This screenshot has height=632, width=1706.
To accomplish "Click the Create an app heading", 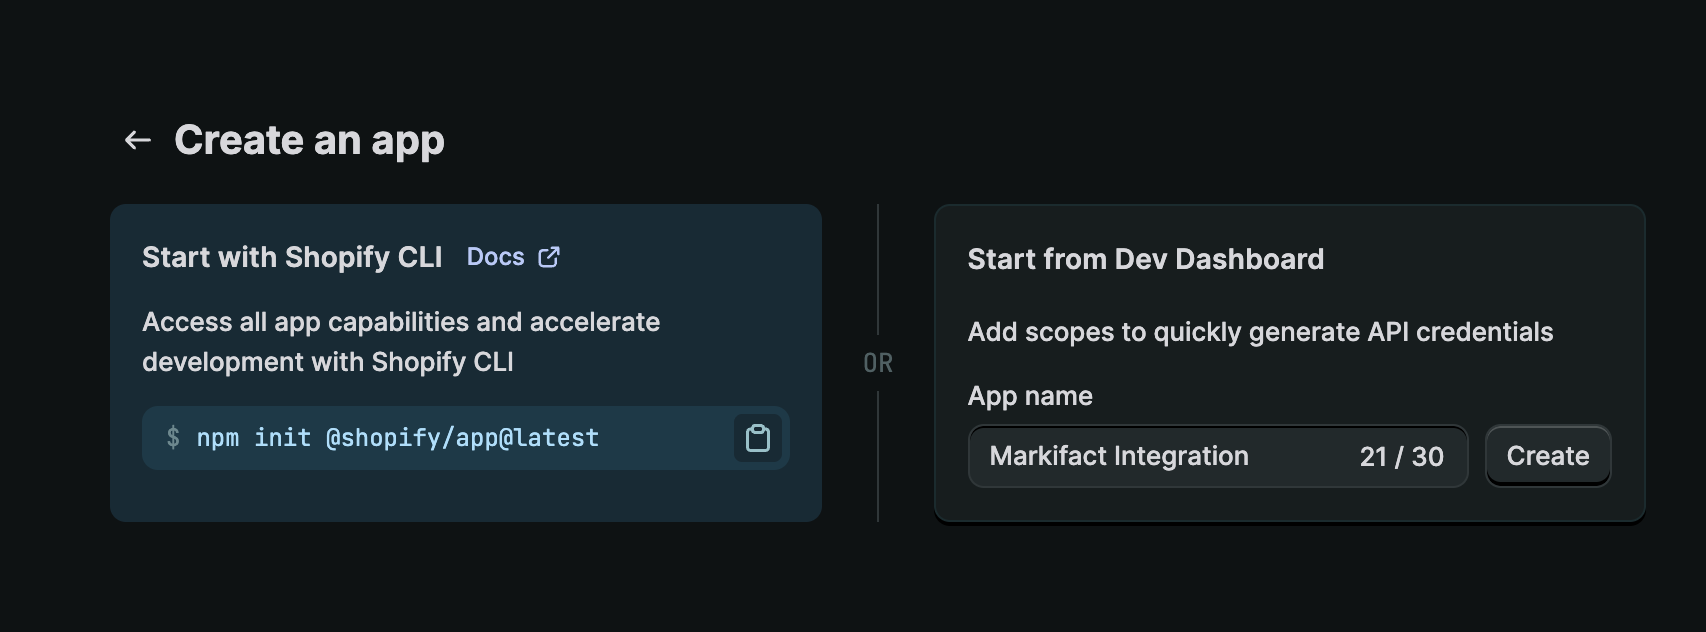I will pos(309,141).
